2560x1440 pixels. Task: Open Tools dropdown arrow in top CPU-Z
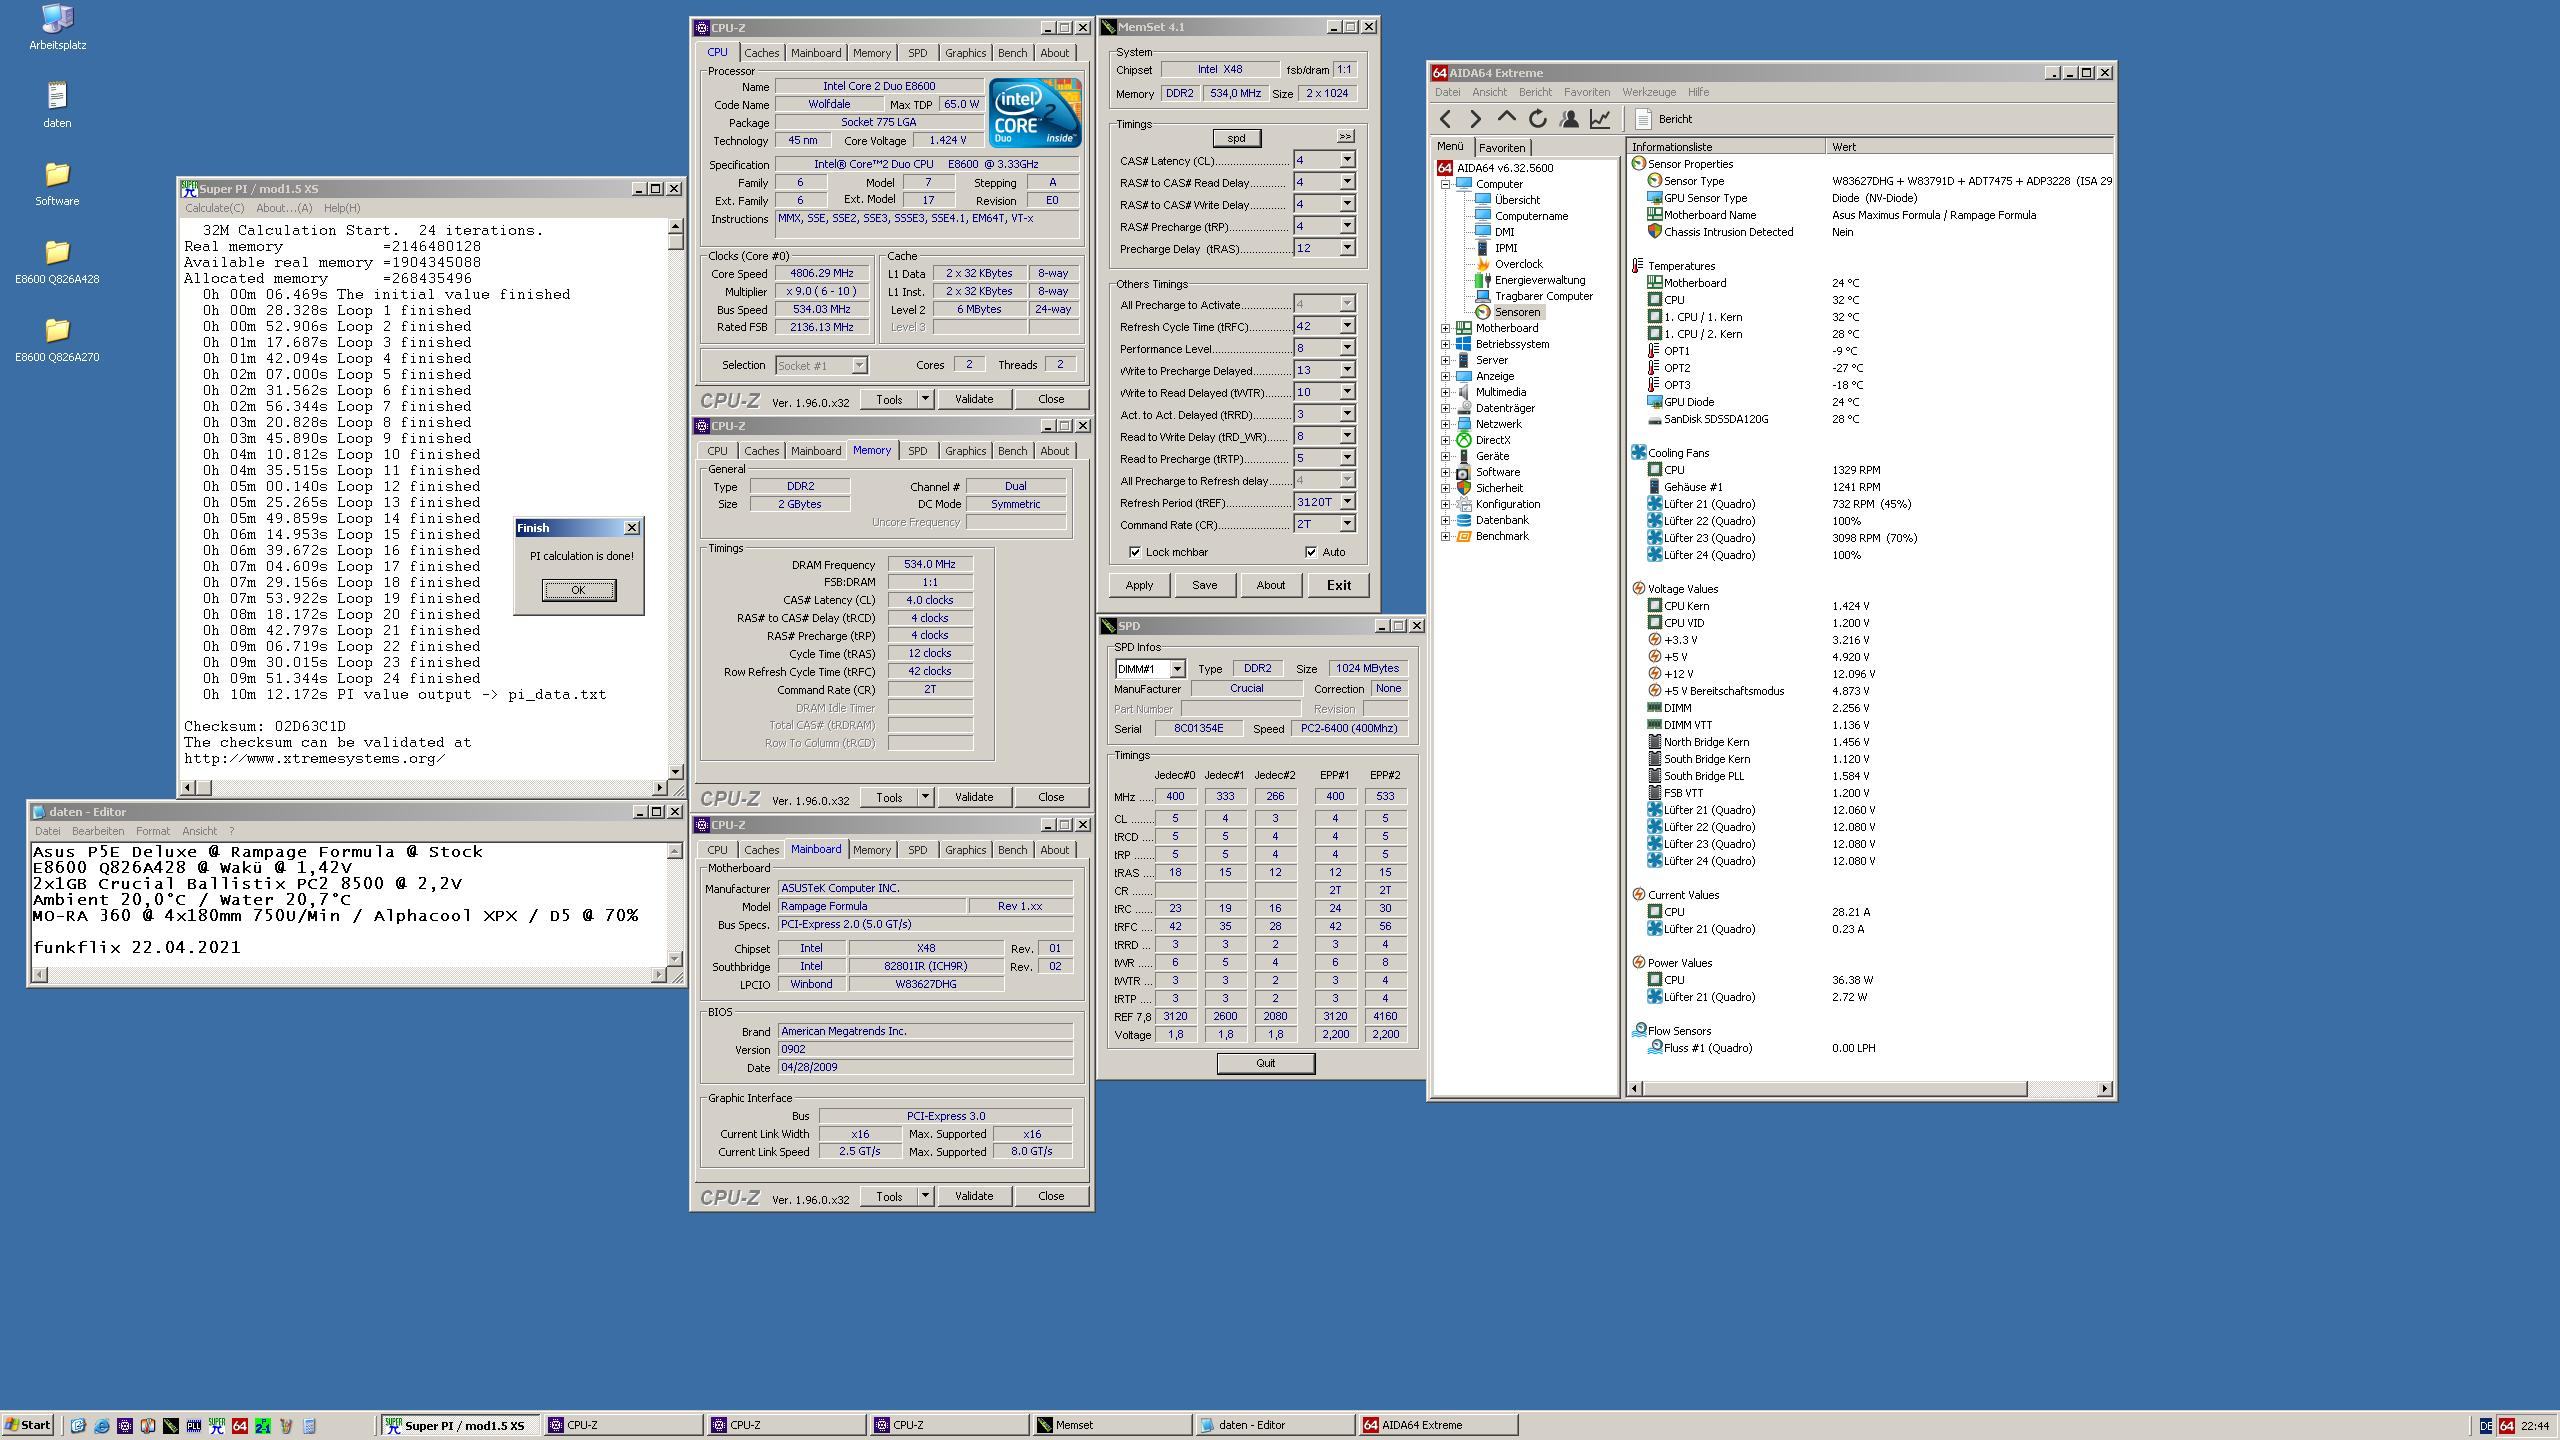pyautogui.click(x=925, y=399)
